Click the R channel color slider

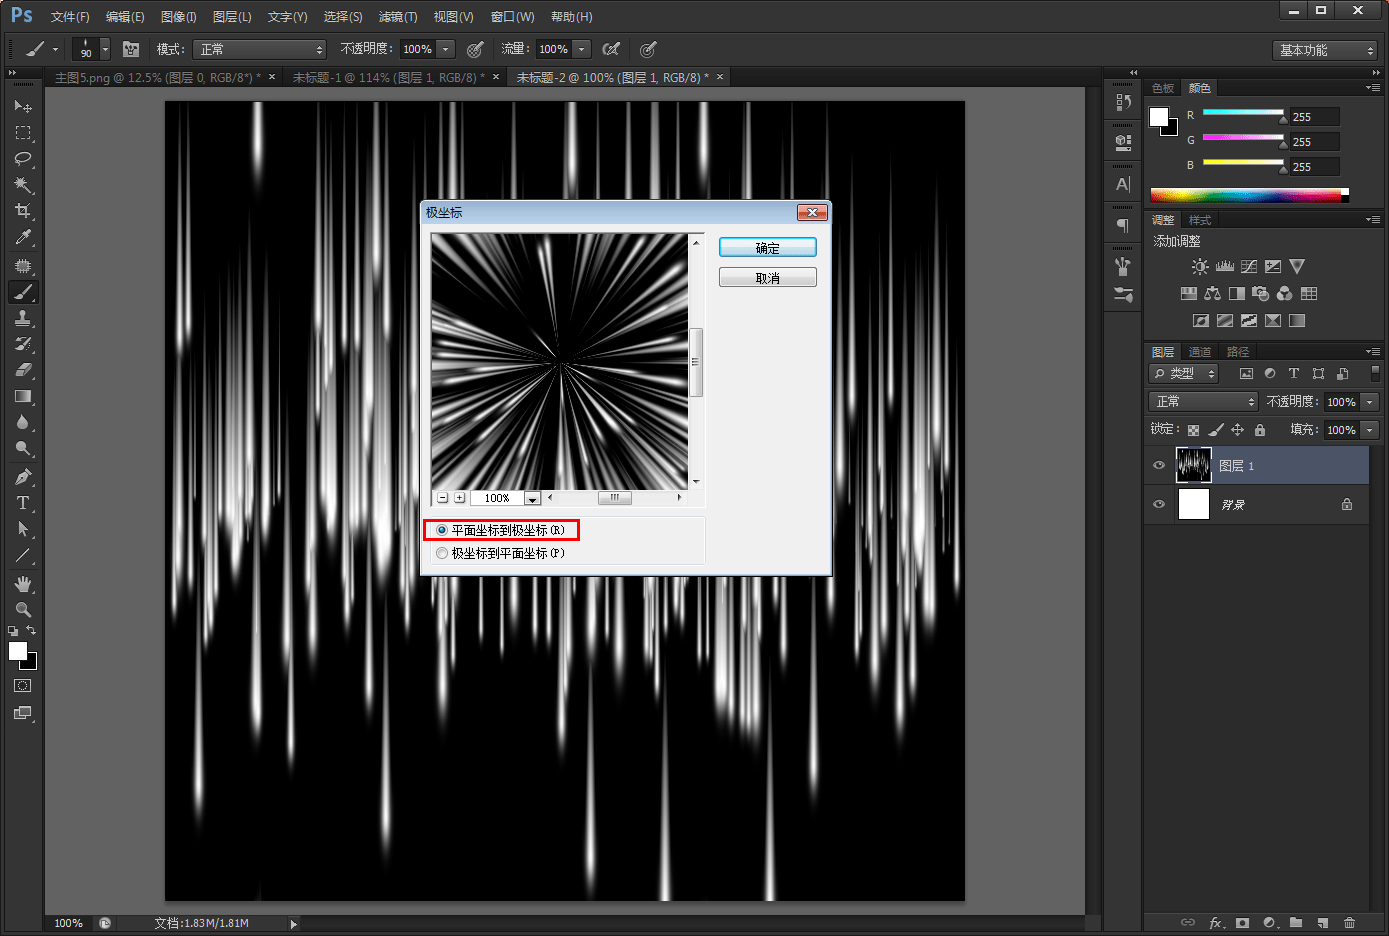coord(1243,113)
